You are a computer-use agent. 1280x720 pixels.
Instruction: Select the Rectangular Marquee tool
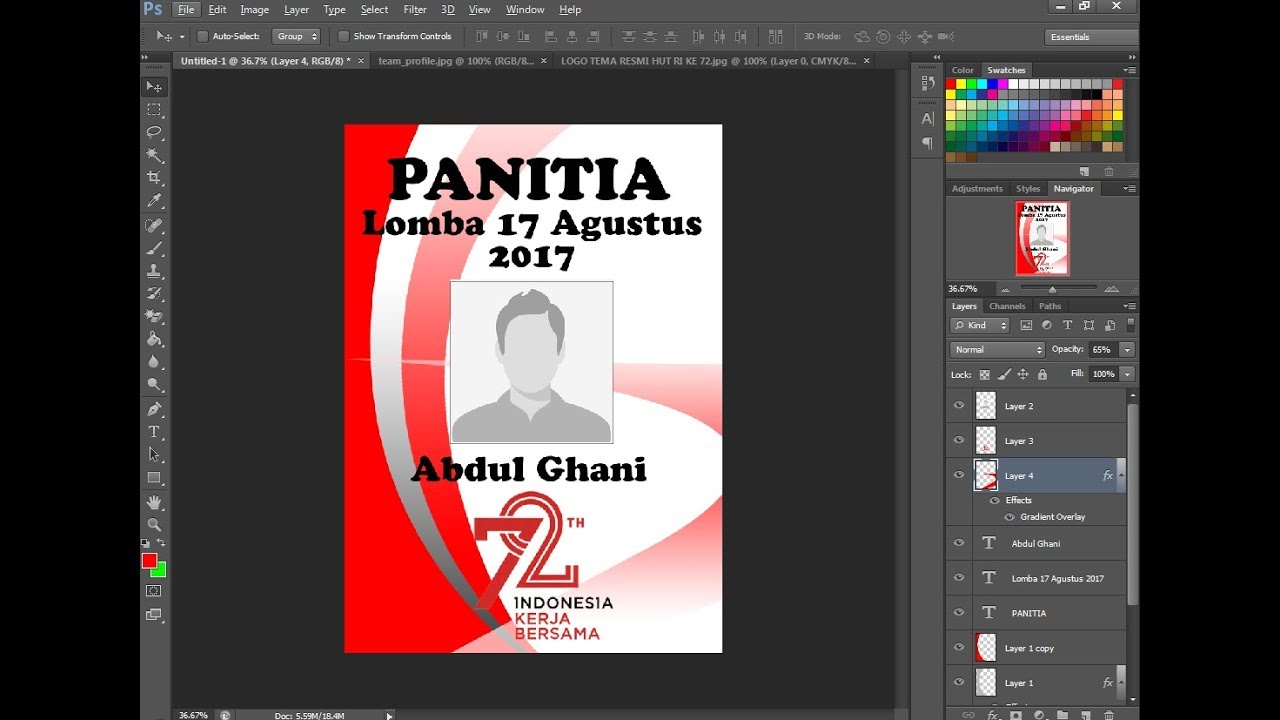[154, 110]
